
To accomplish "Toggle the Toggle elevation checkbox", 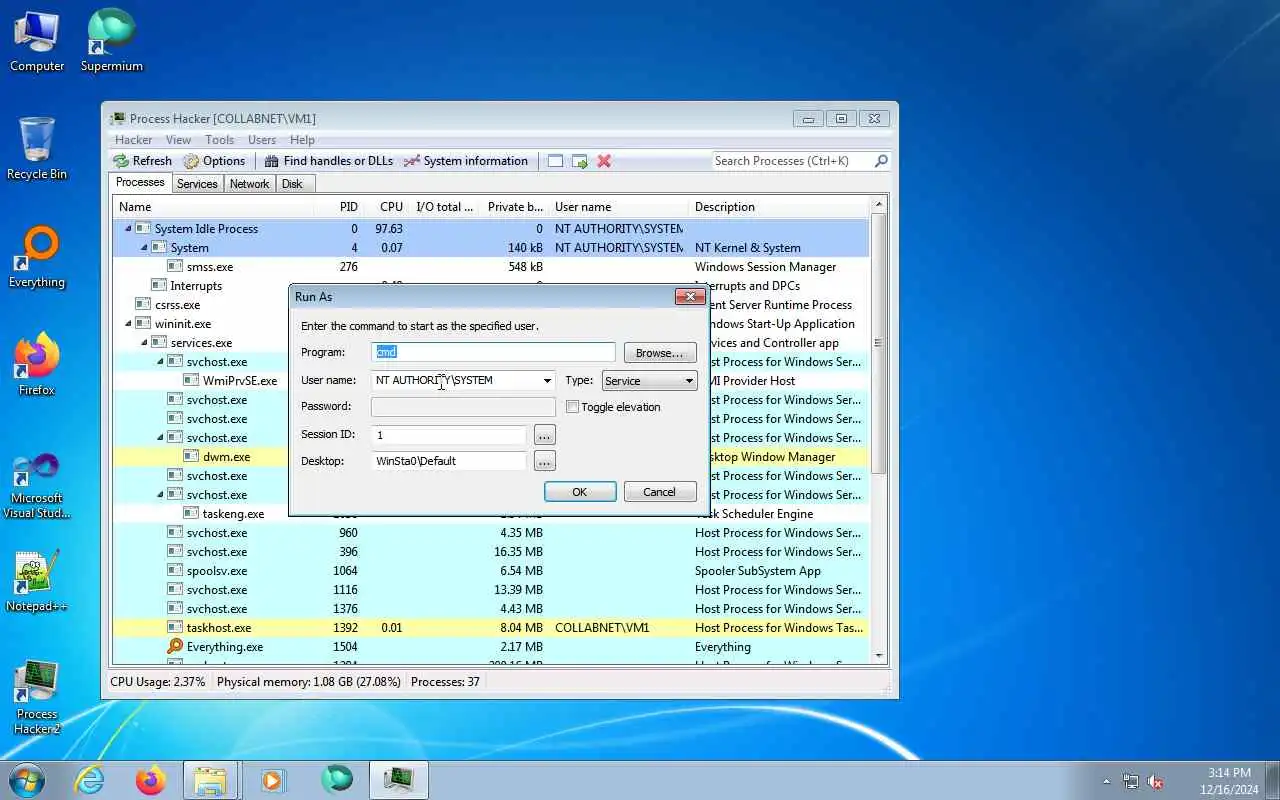I will coord(572,407).
